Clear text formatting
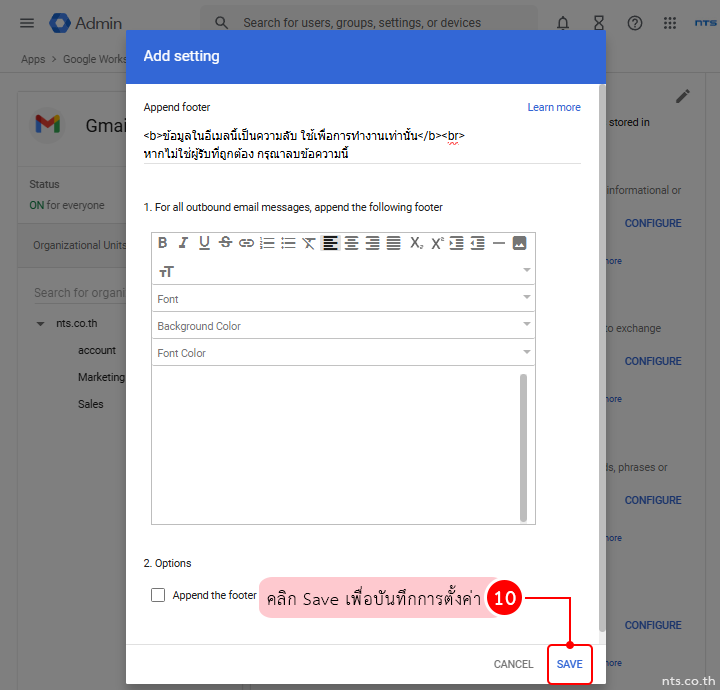The image size is (720, 690). (x=309, y=243)
